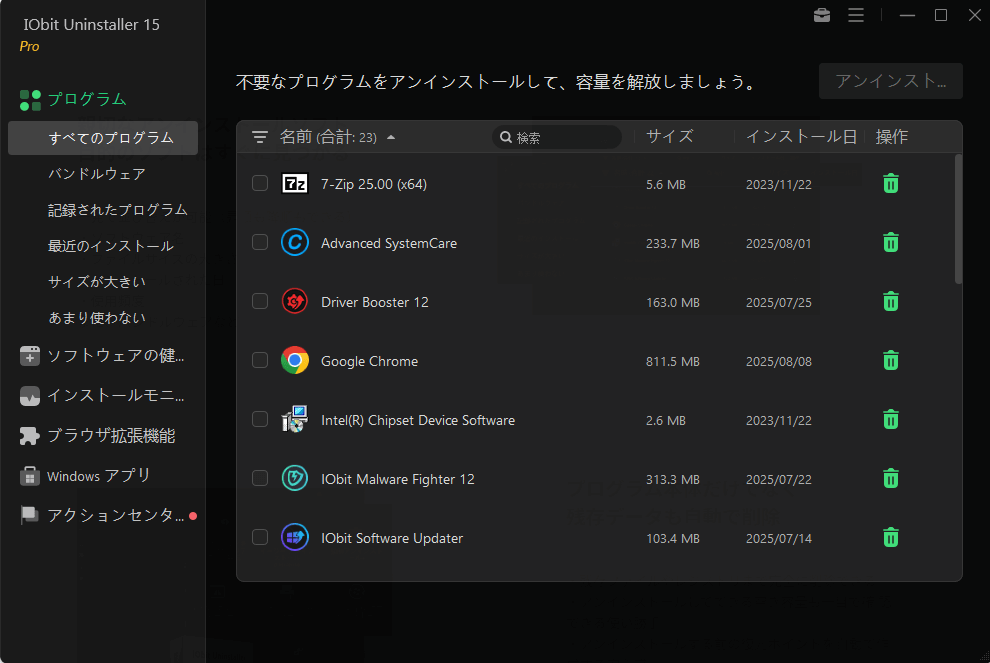Click the Driver Booster 12 name text
Image resolution: width=990 pixels, height=663 pixels.
tap(374, 302)
